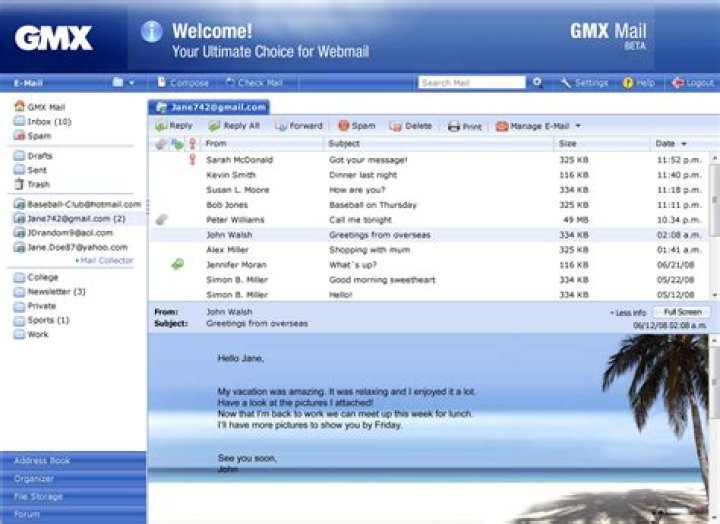Viewport: 720px width, 524px height.
Task: Click into the Search Mail field
Action: (x=471, y=83)
